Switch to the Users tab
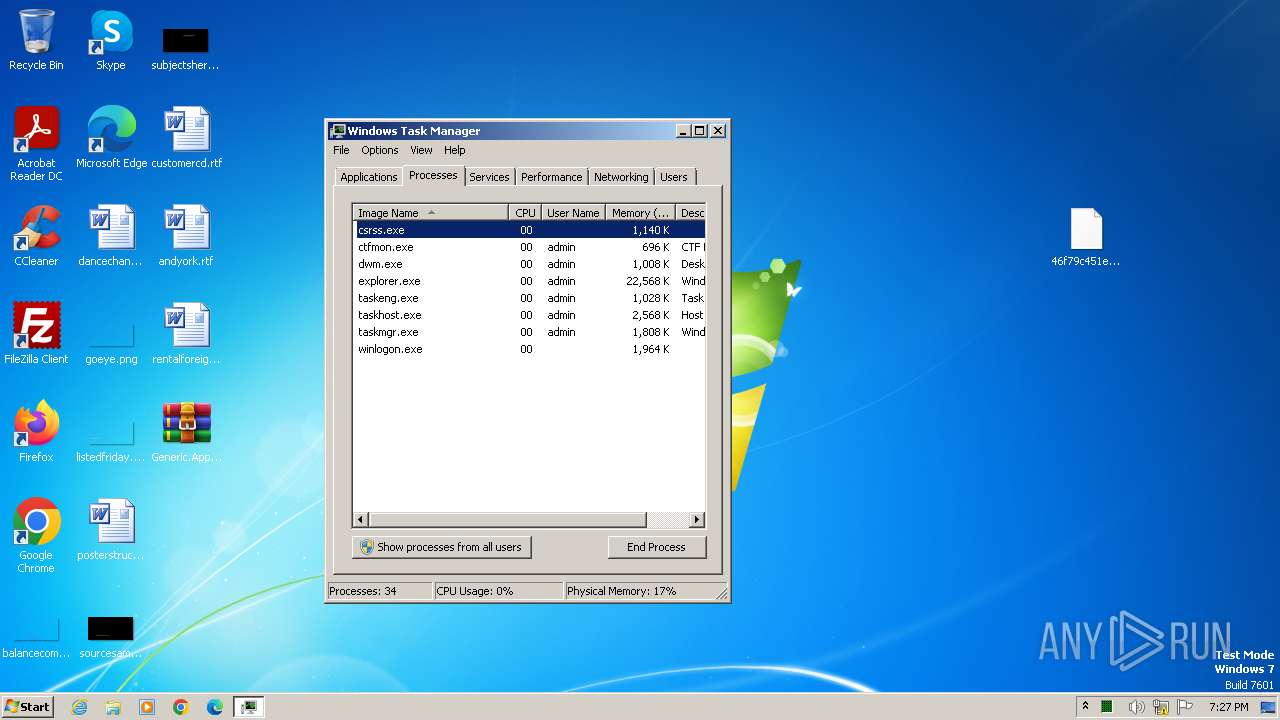The height and width of the screenshot is (720, 1280). coord(674,177)
